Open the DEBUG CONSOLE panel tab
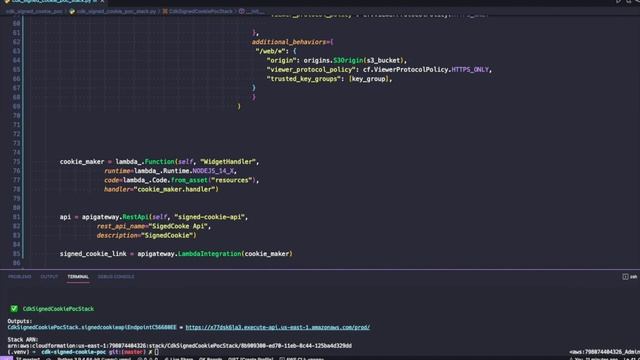The image size is (640, 360). tap(116, 277)
